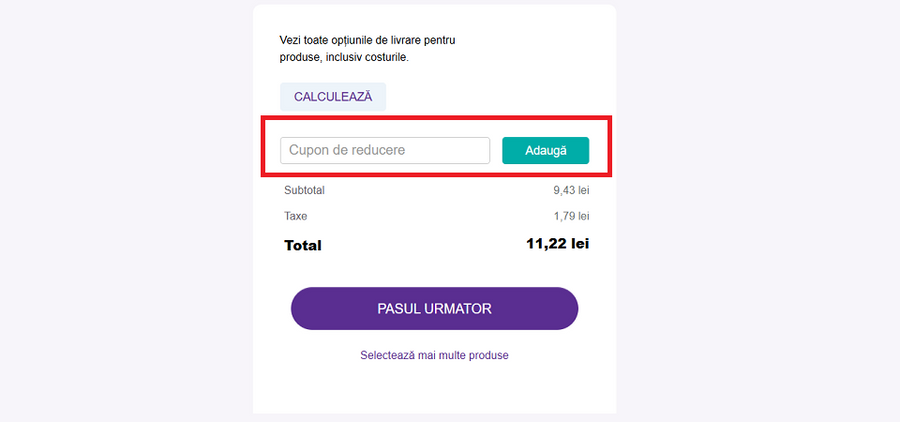Open Selectează mai multe produse link
This screenshot has width=900, height=422.
click(434, 355)
